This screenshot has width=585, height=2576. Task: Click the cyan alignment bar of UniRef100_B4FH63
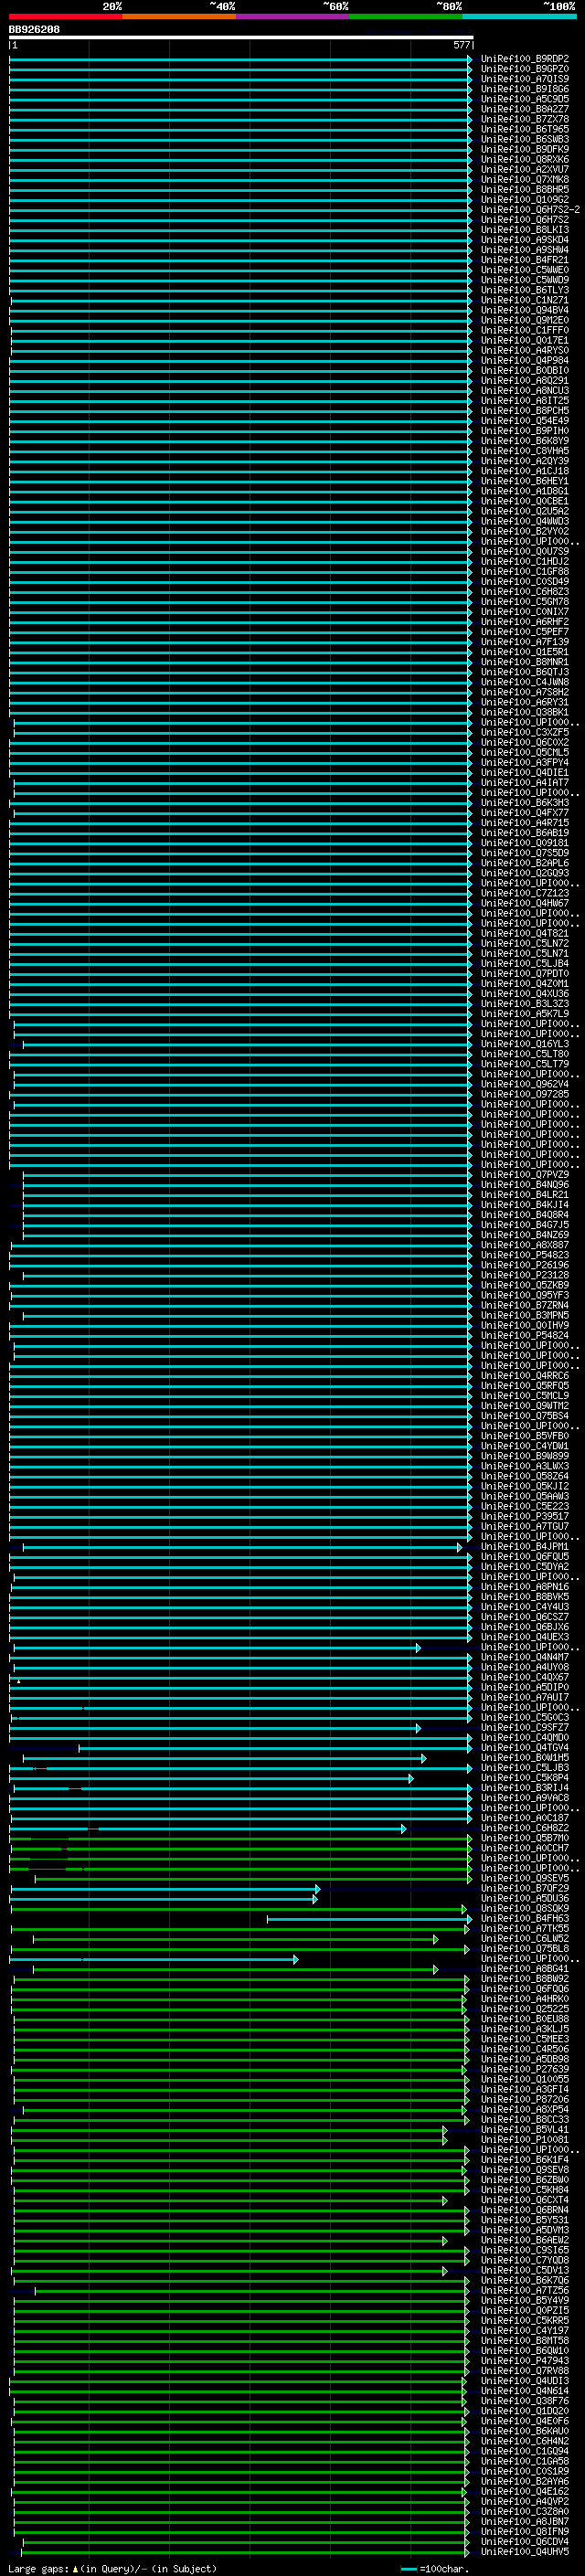[369, 1918]
